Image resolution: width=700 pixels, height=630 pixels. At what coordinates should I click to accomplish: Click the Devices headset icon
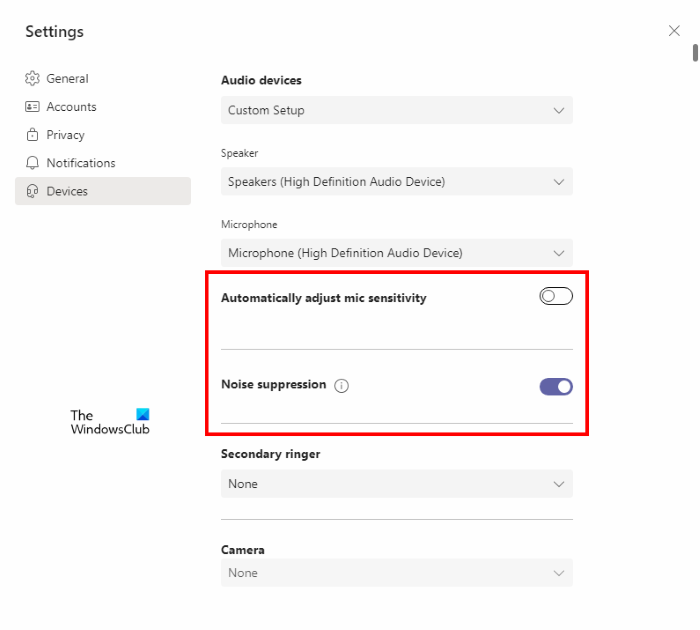click(x=32, y=191)
